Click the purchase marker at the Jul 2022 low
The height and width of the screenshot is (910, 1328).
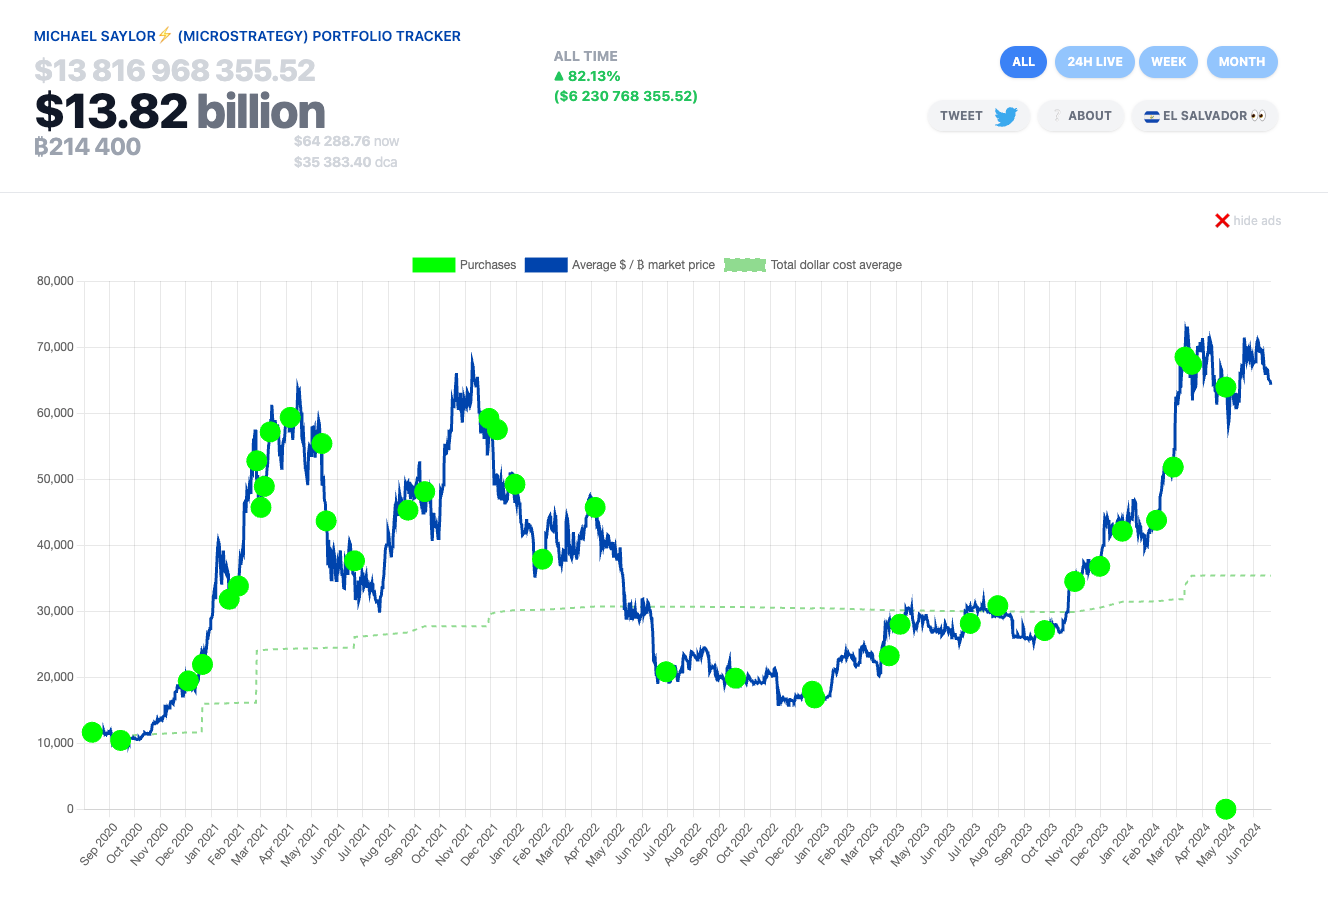coord(667,672)
